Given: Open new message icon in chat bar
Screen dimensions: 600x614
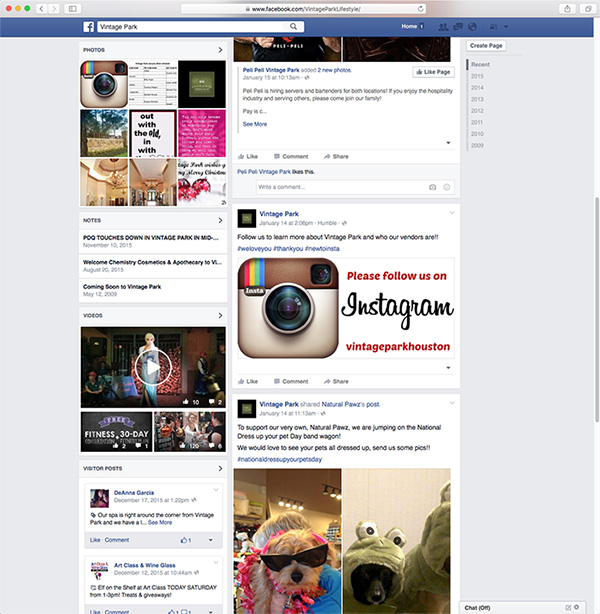Looking at the screenshot, I should pos(568,608).
